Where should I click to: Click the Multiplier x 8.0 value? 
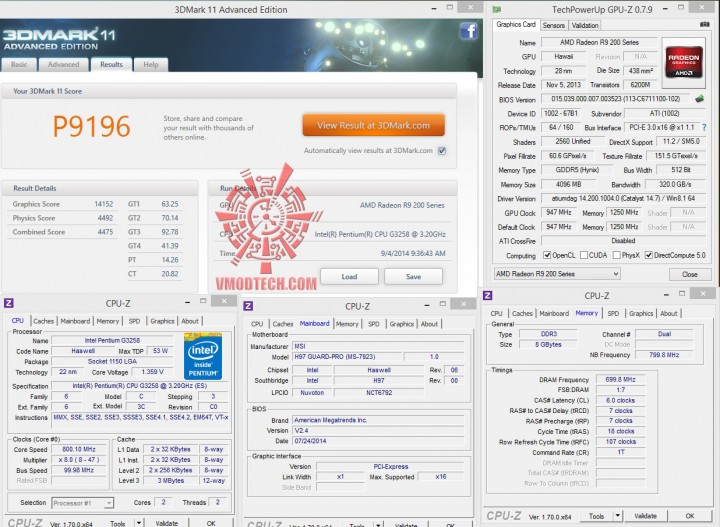tap(79, 460)
